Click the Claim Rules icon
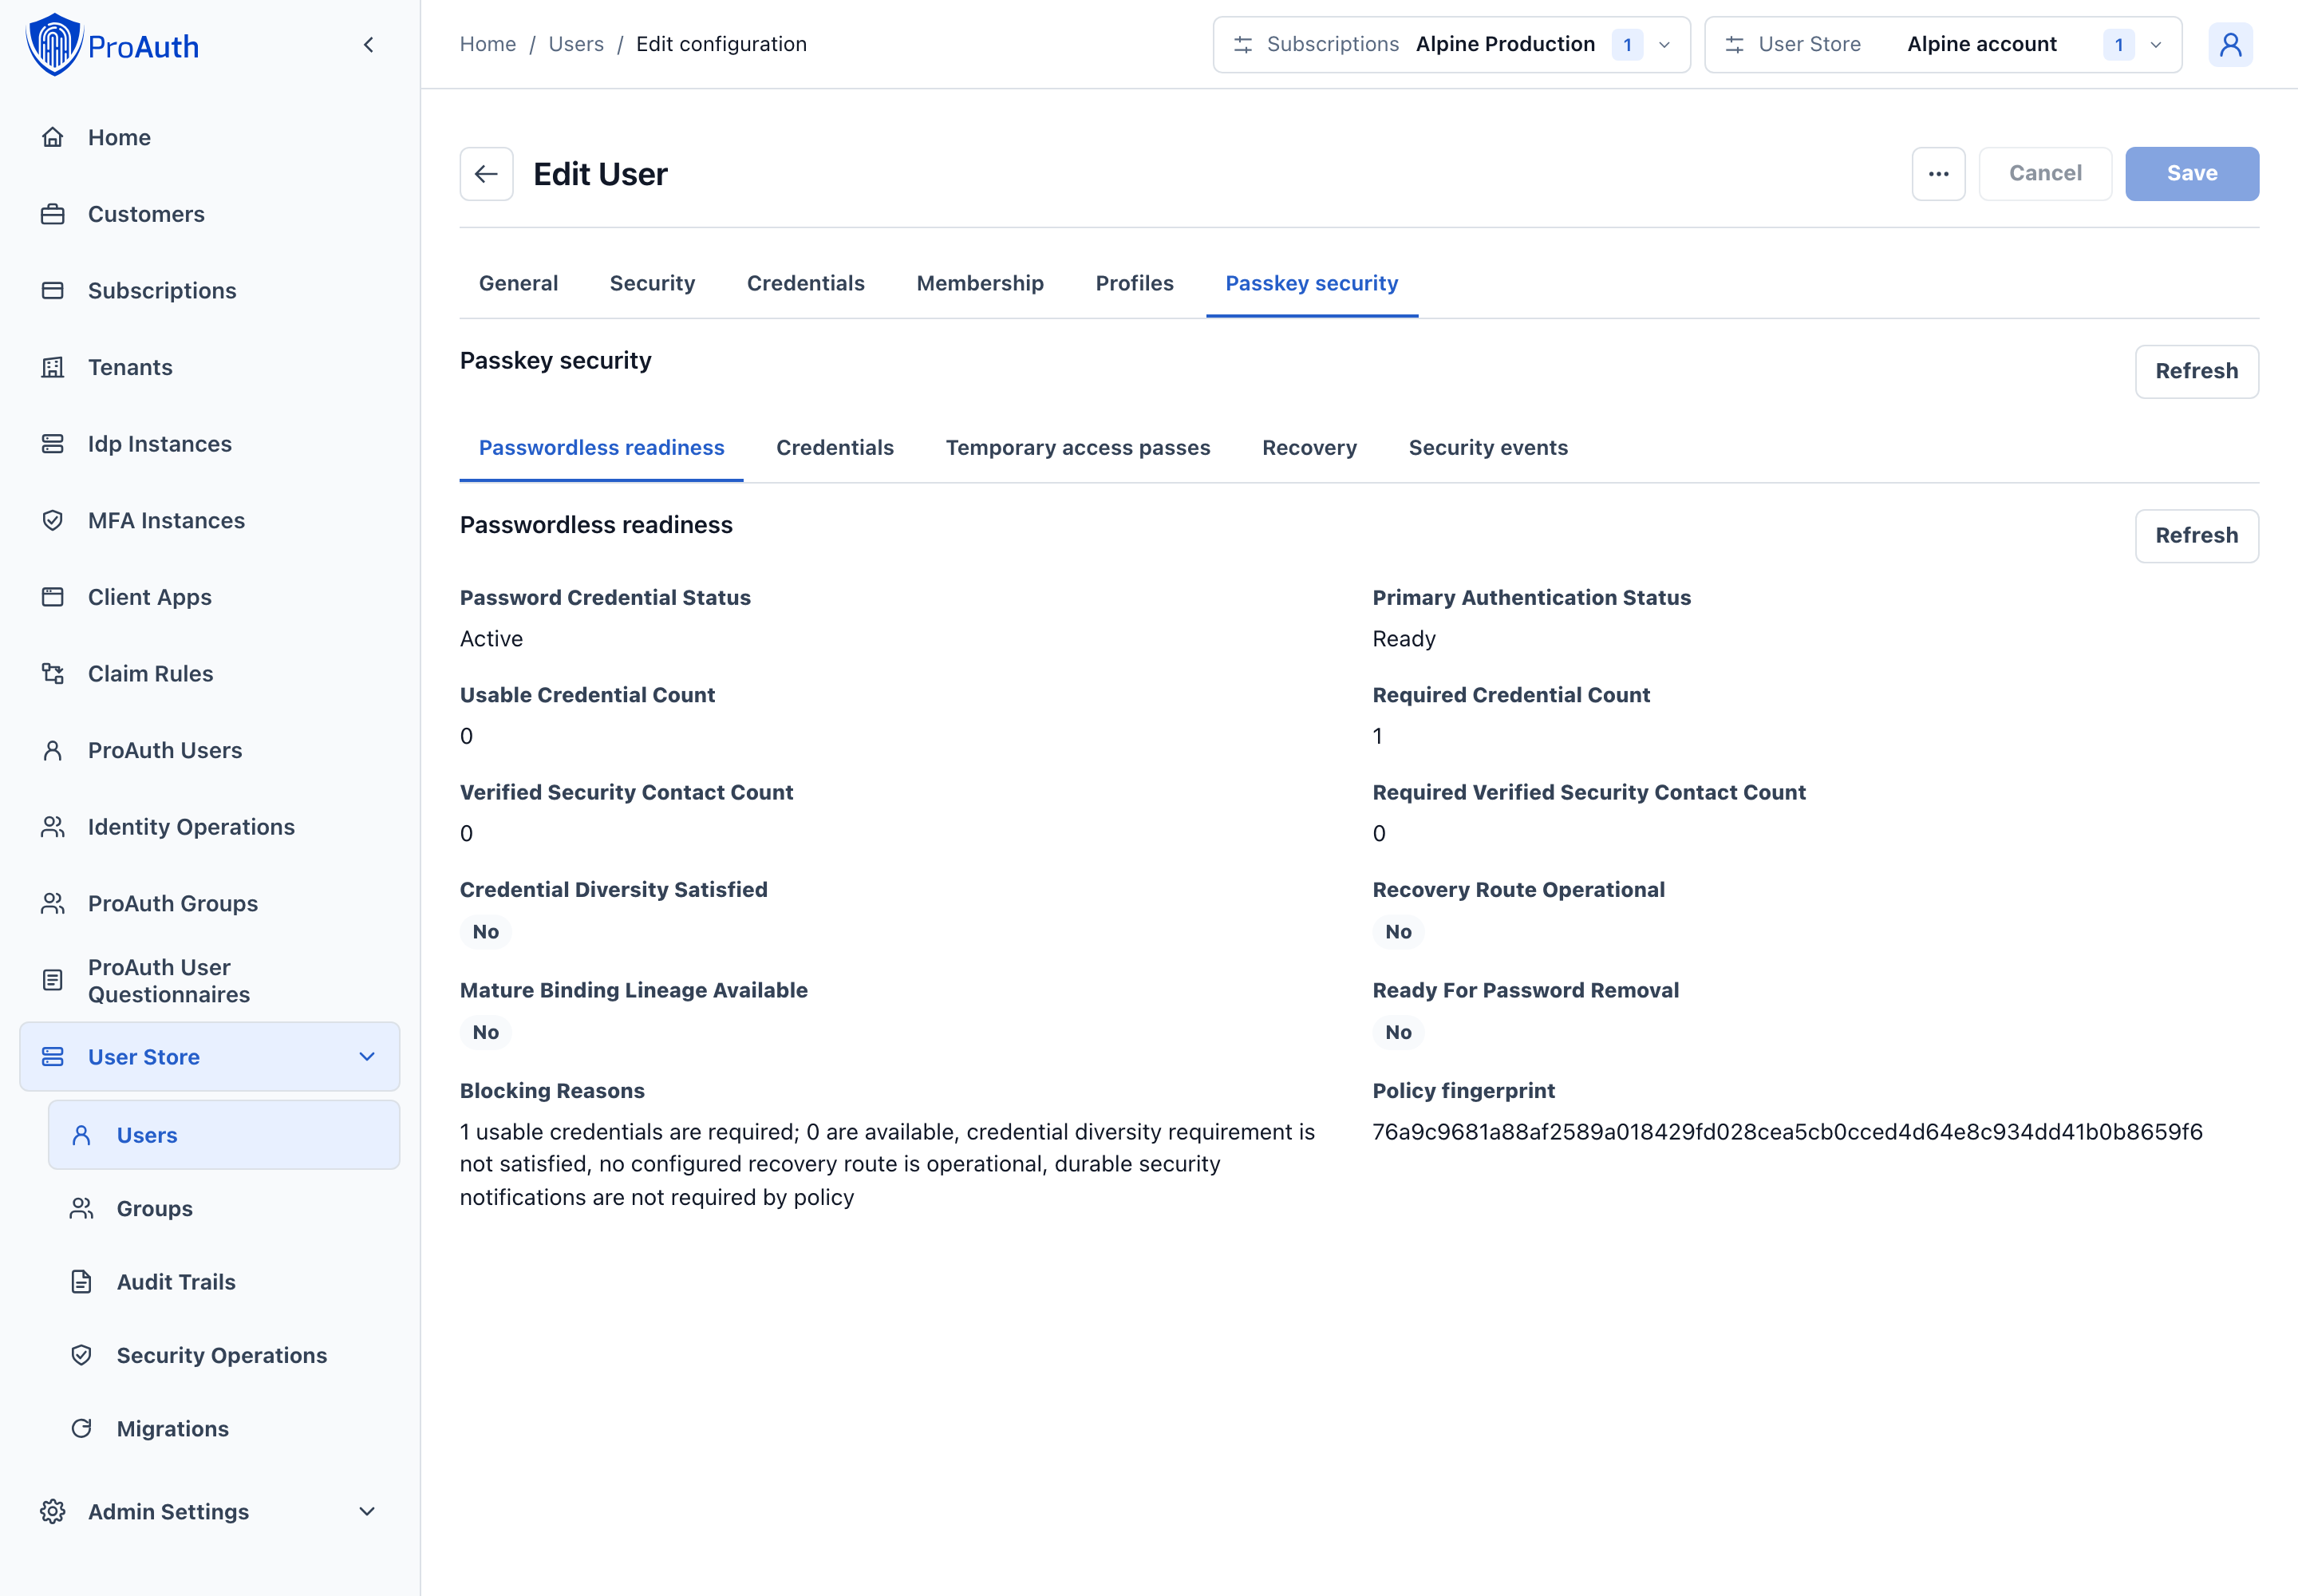 tap(53, 674)
